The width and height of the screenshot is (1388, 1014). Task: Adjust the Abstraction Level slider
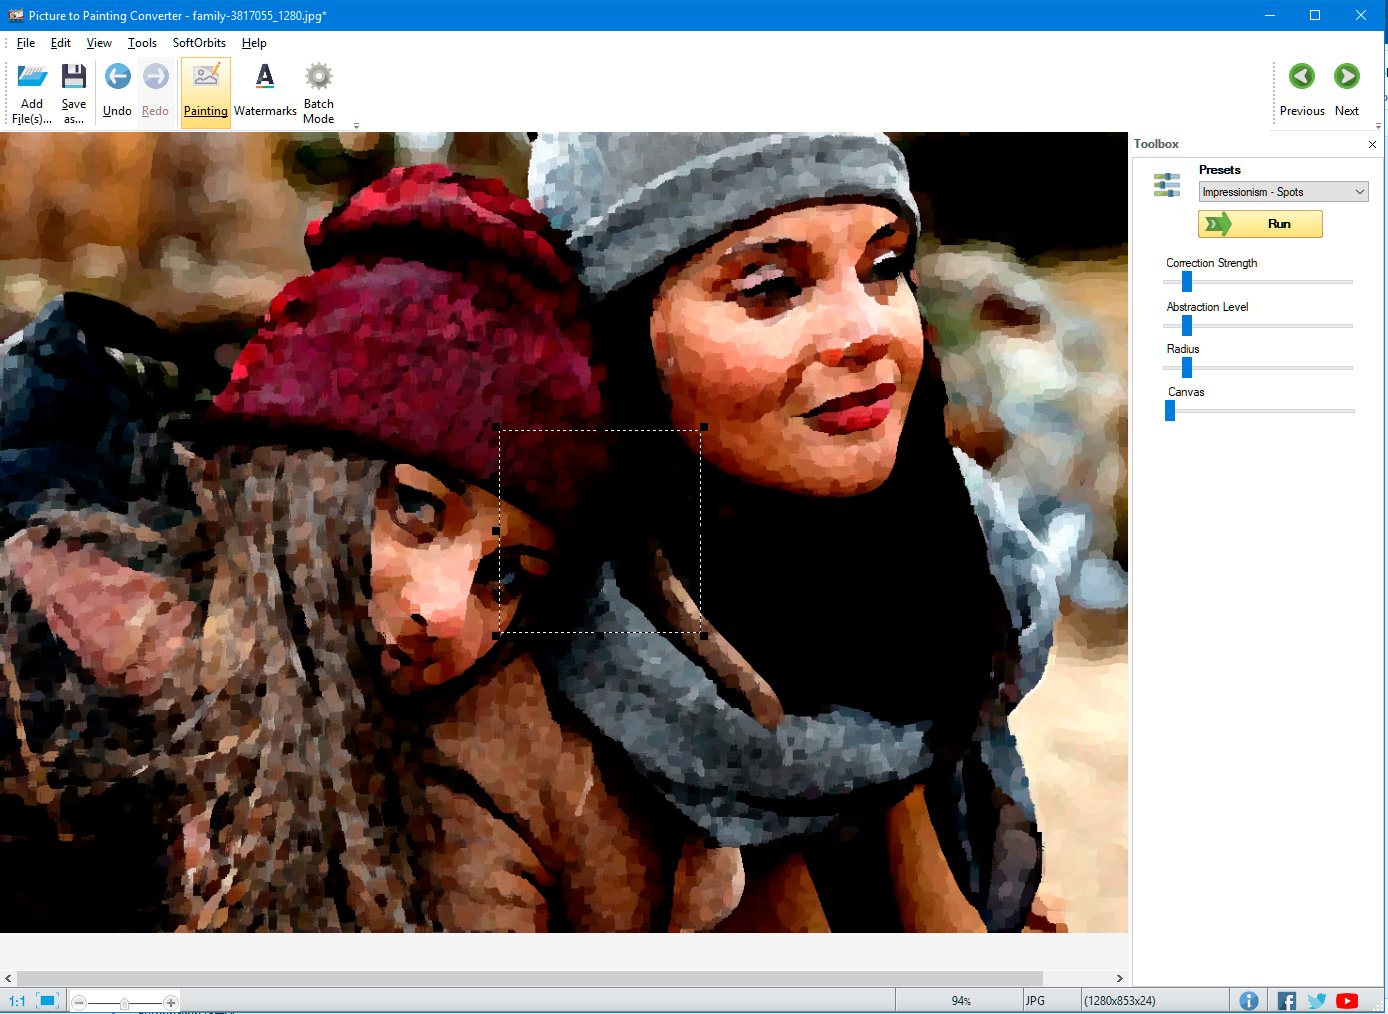click(1186, 325)
